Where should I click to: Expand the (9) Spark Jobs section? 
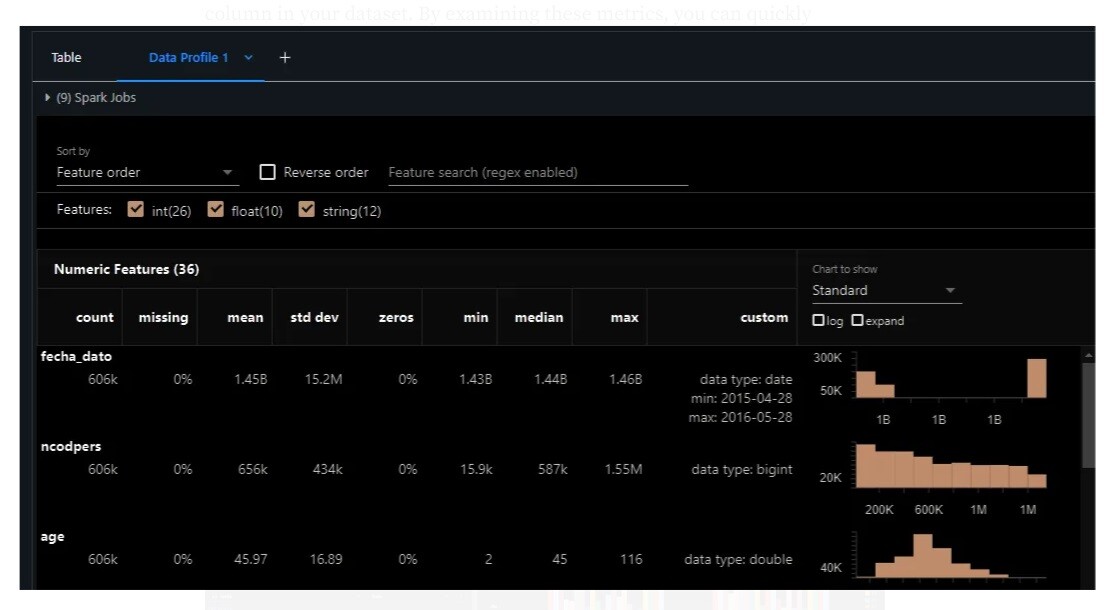pos(47,97)
